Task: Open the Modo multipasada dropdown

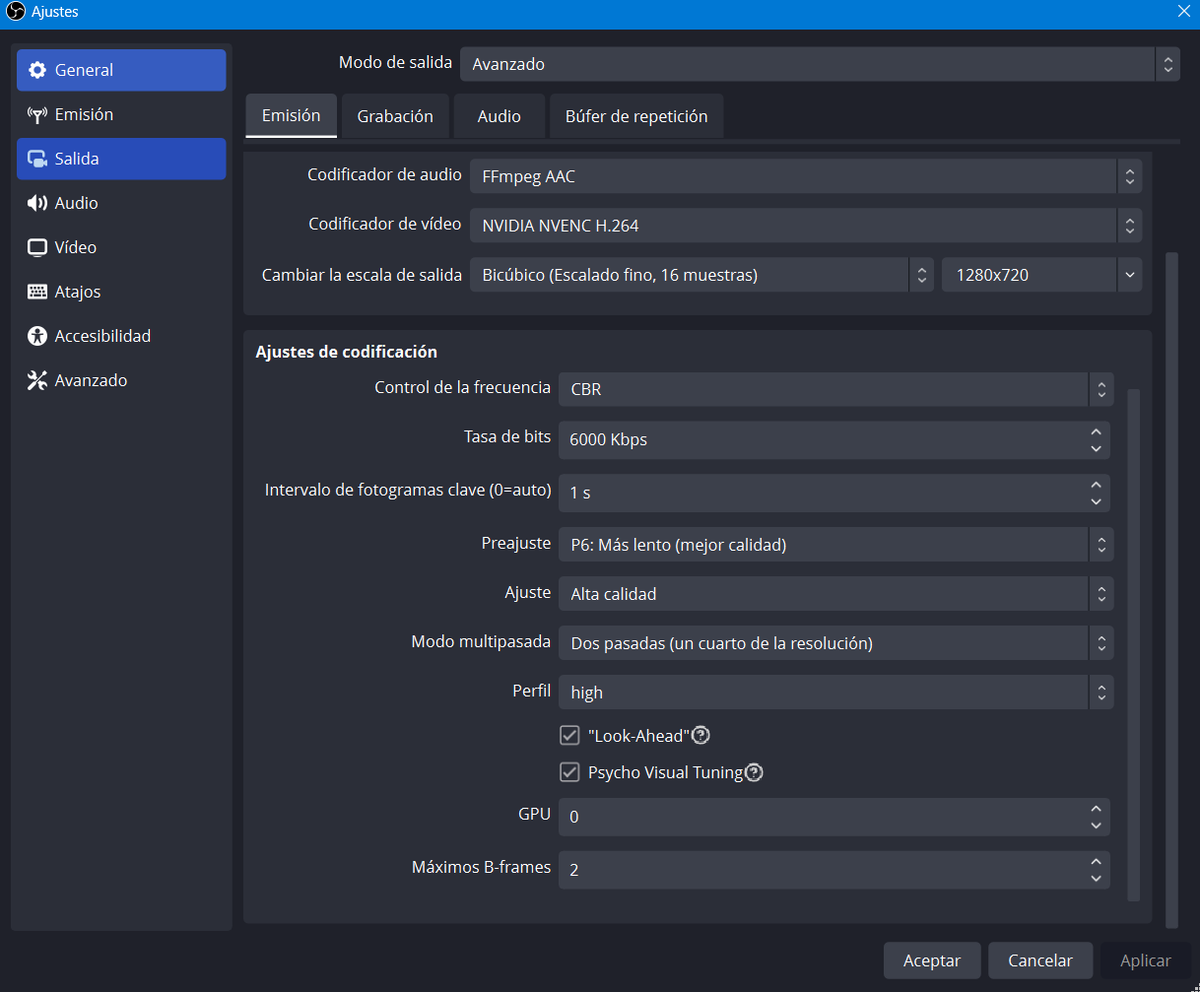Action: coord(836,643)
